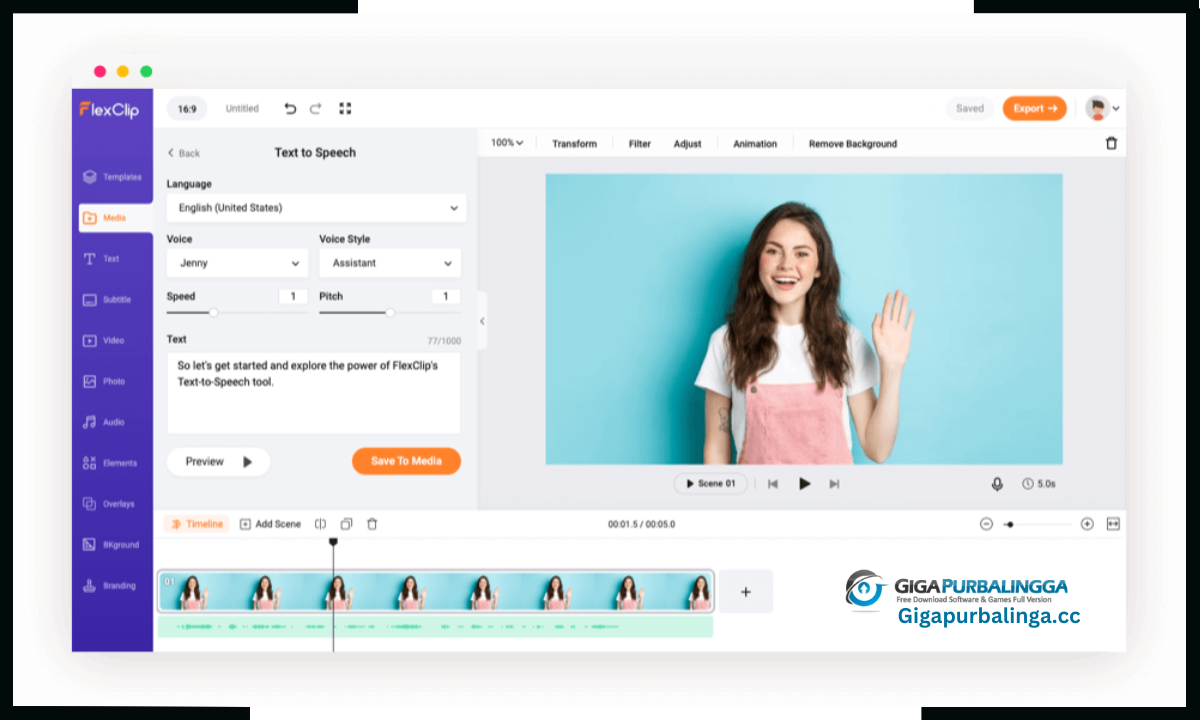Open the BKground sidebar section
This screenshot has width=1200, height=720.
[x=112, y=545]
